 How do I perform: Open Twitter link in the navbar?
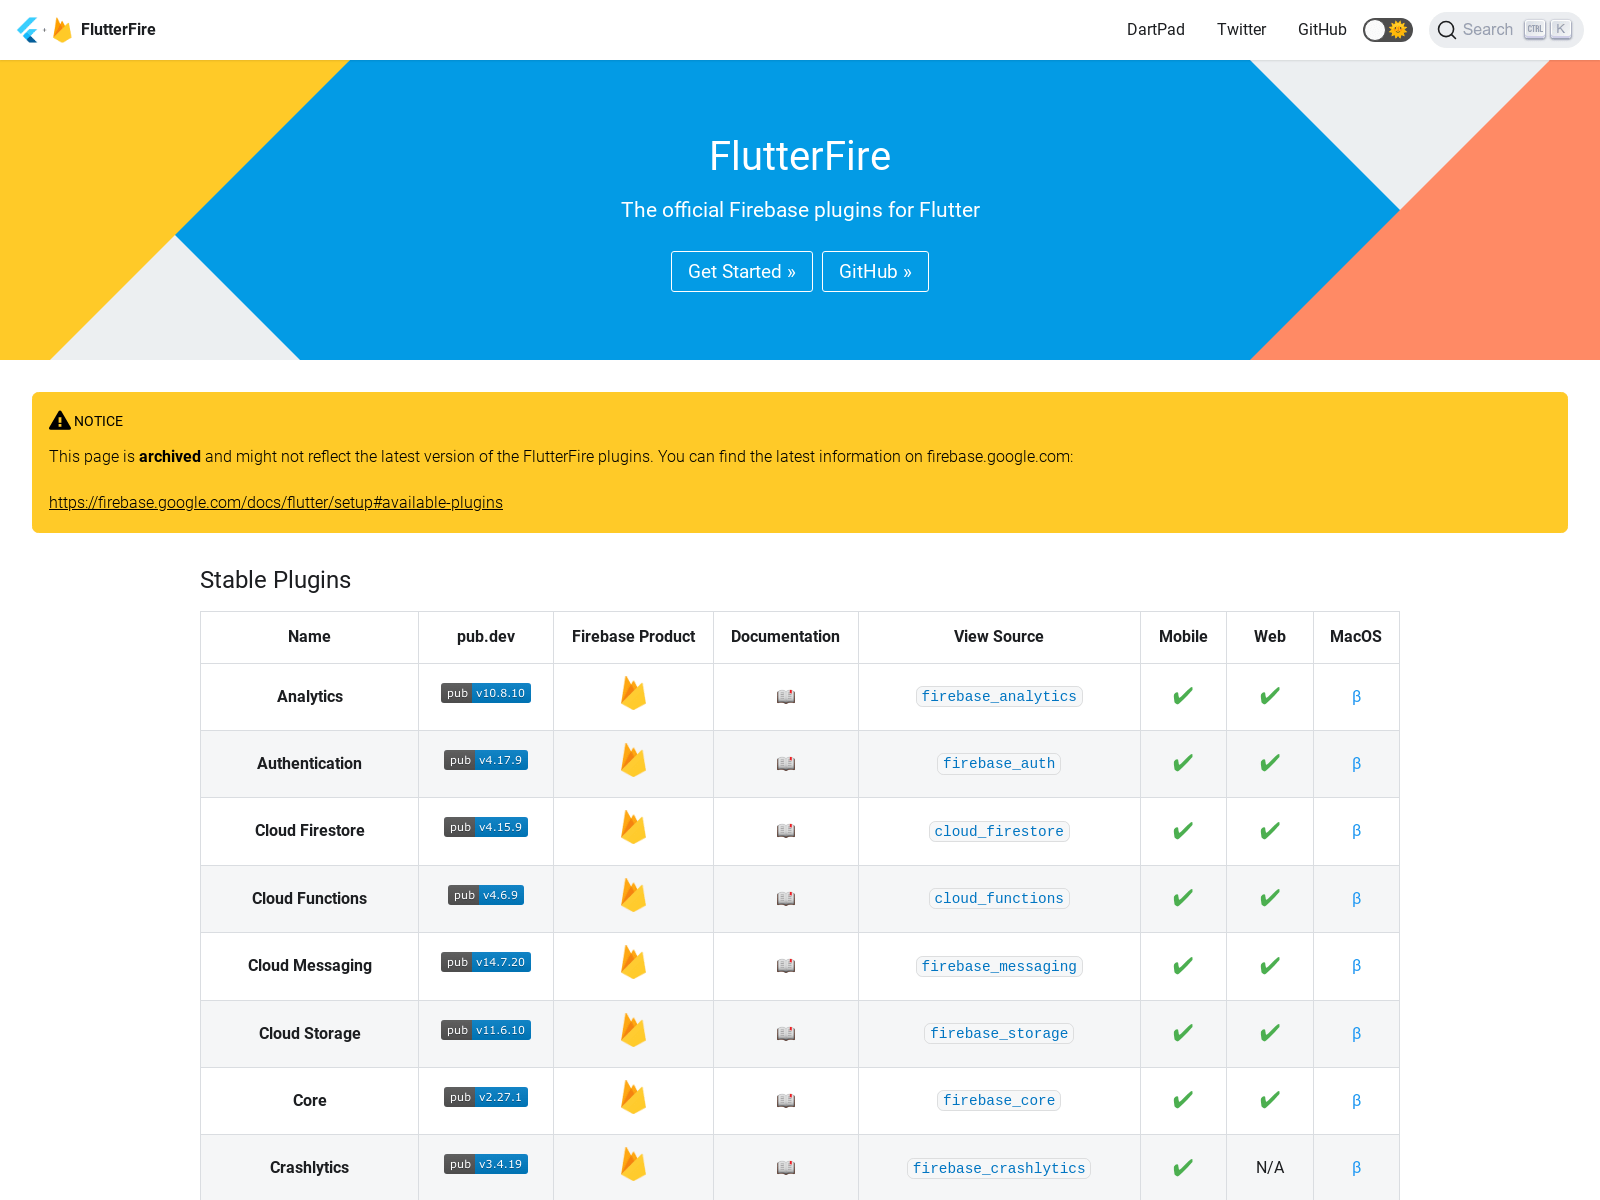(x=1241, y=30)
